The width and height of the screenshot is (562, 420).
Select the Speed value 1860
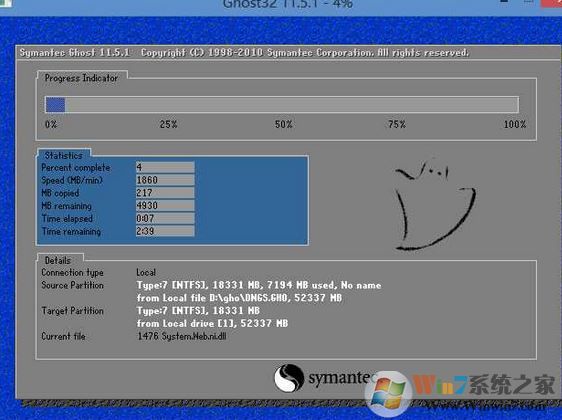coord(165,180)
